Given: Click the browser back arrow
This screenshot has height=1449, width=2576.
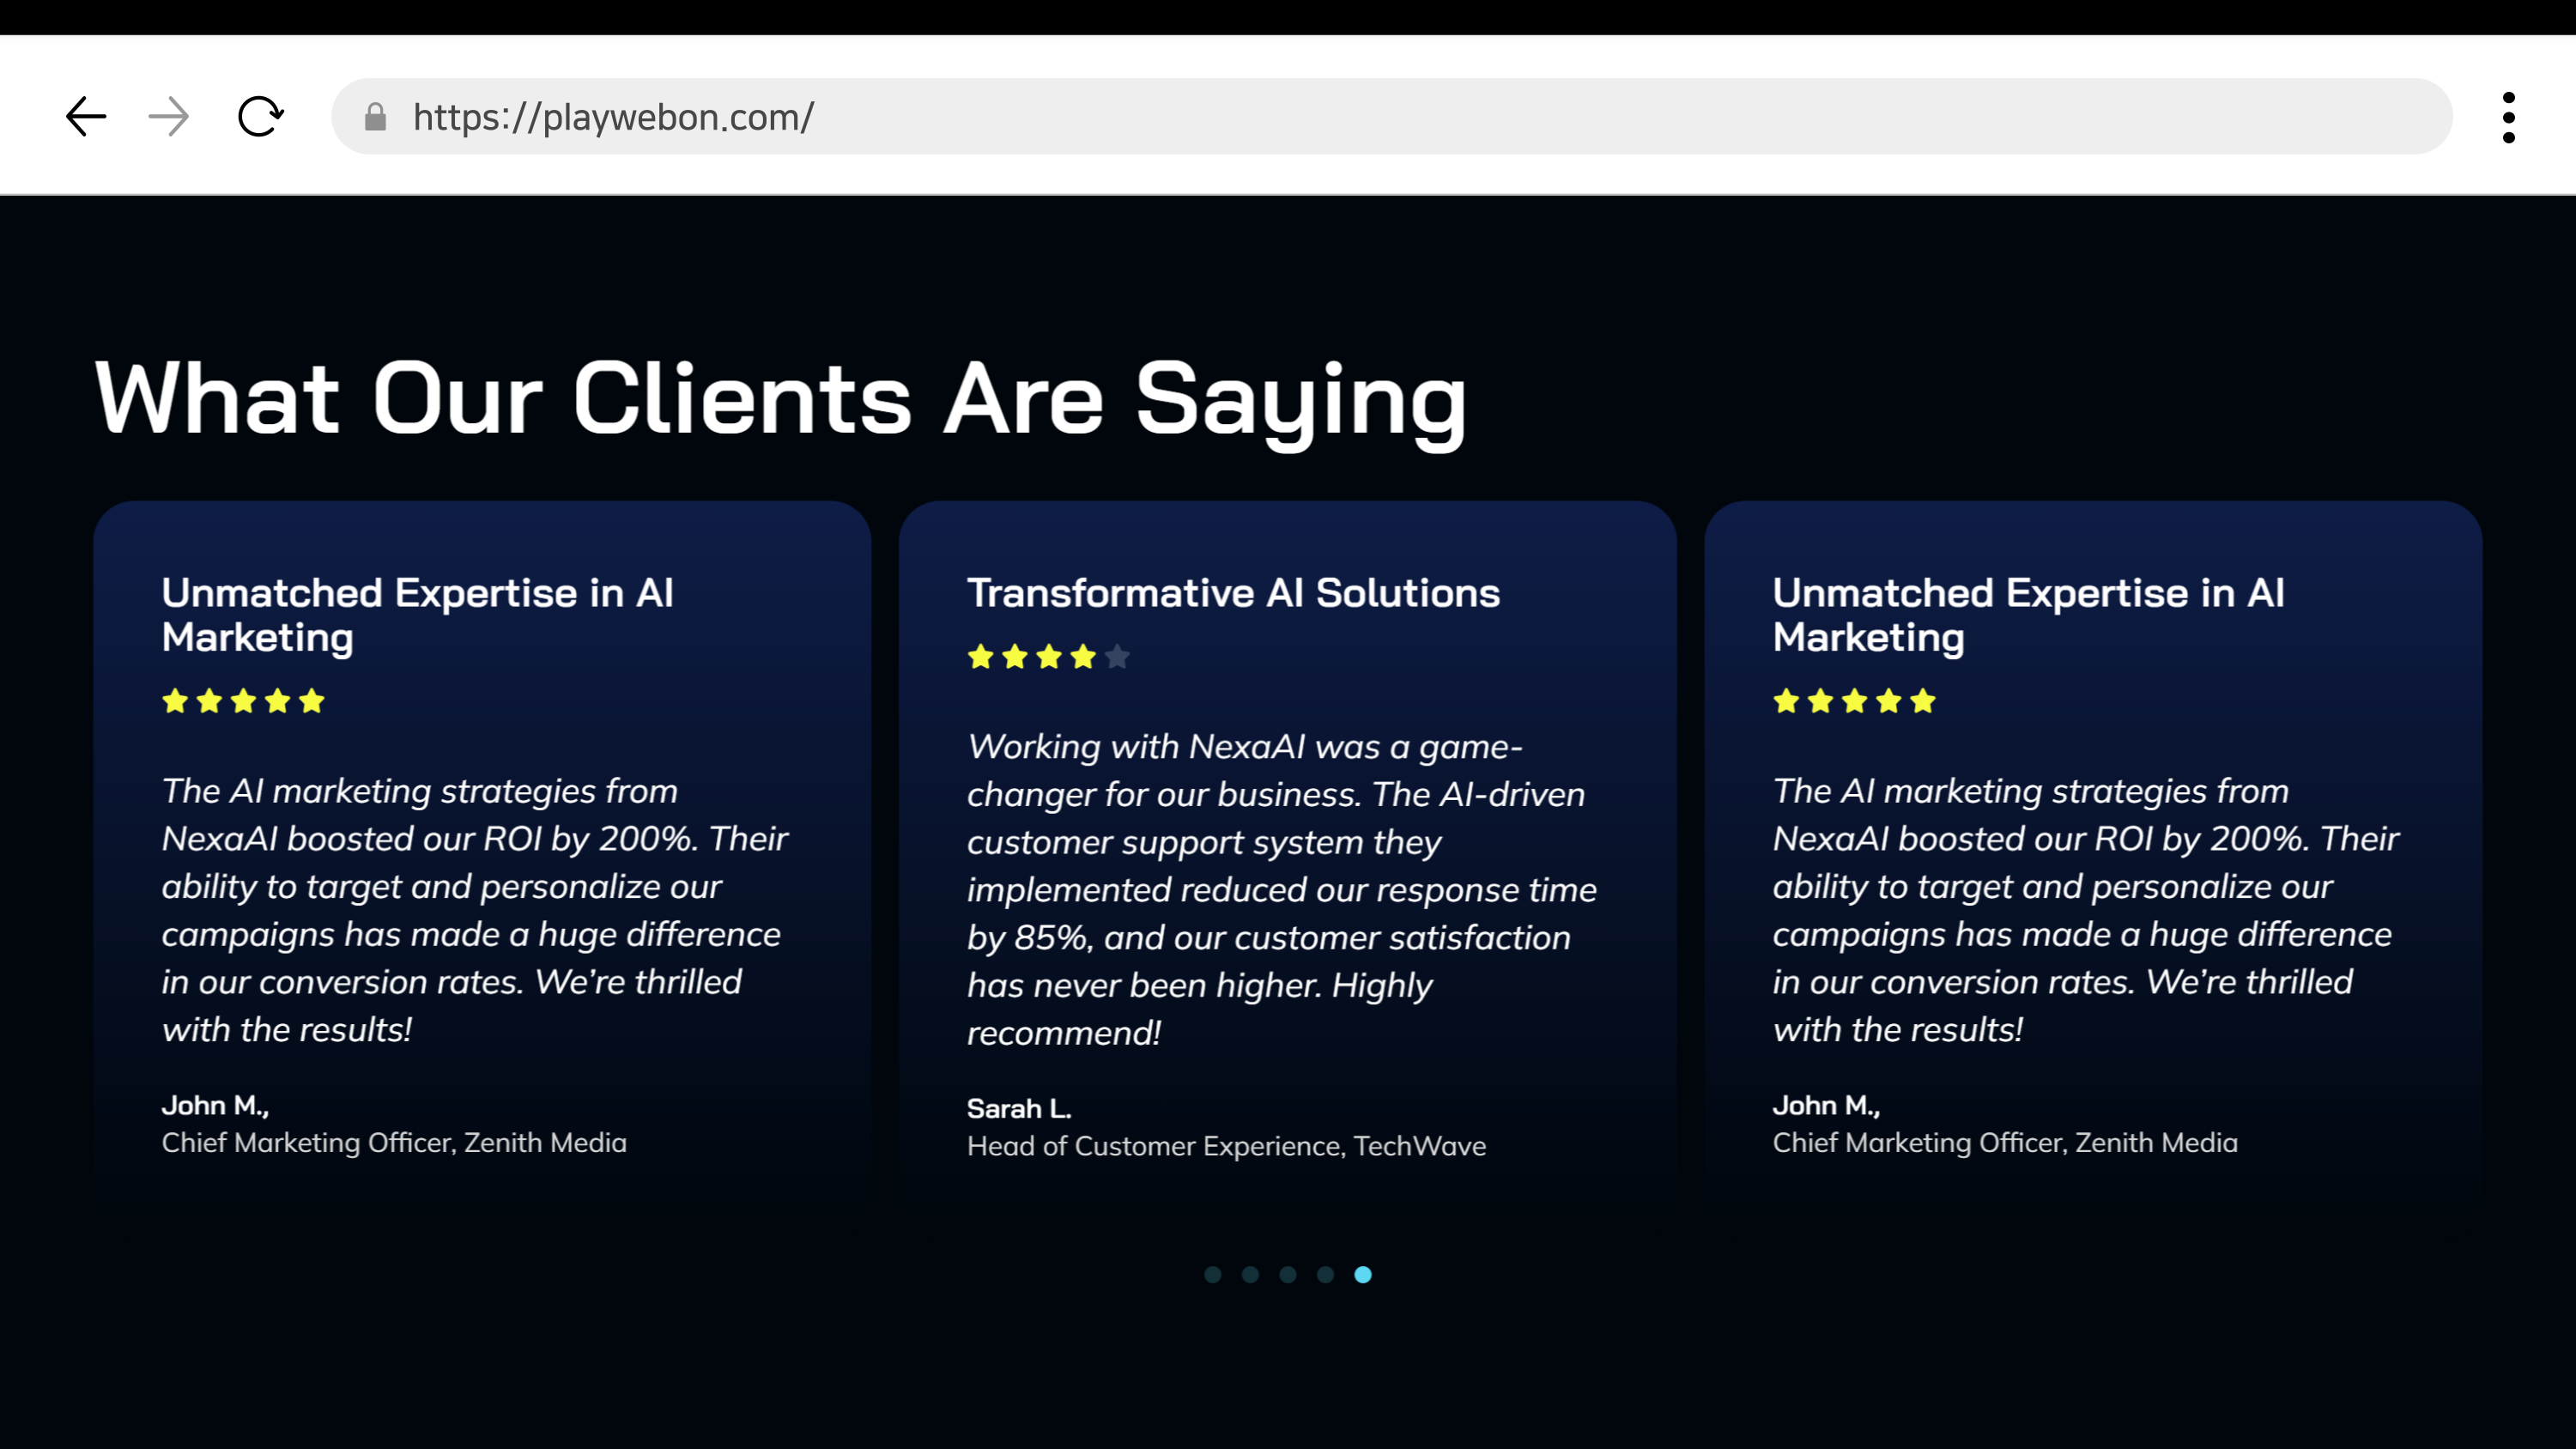Looking at the screenshot, I should [x=86, y=117].
